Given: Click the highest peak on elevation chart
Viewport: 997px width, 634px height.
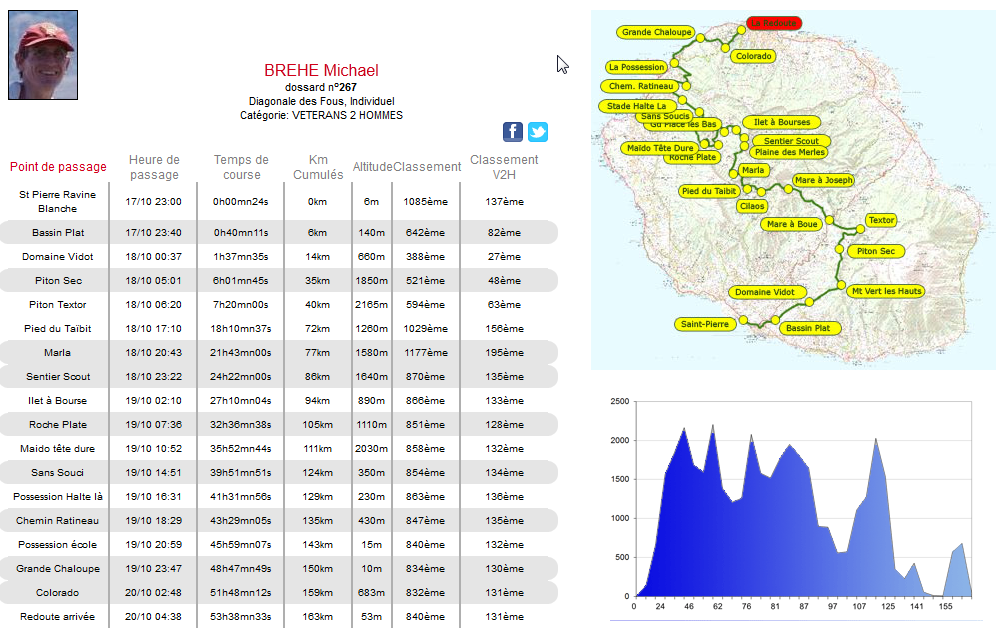Looking at the screenshot, I should pos(713,426).
